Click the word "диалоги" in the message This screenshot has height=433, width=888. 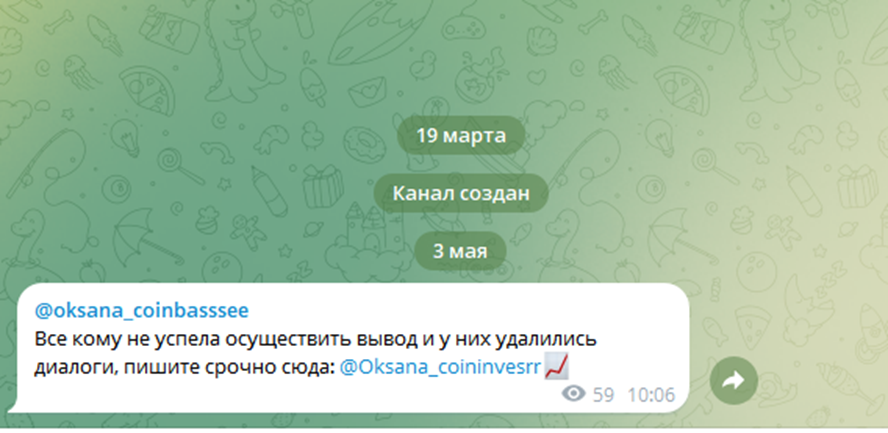pyautogui.click(x=74, y=368)
